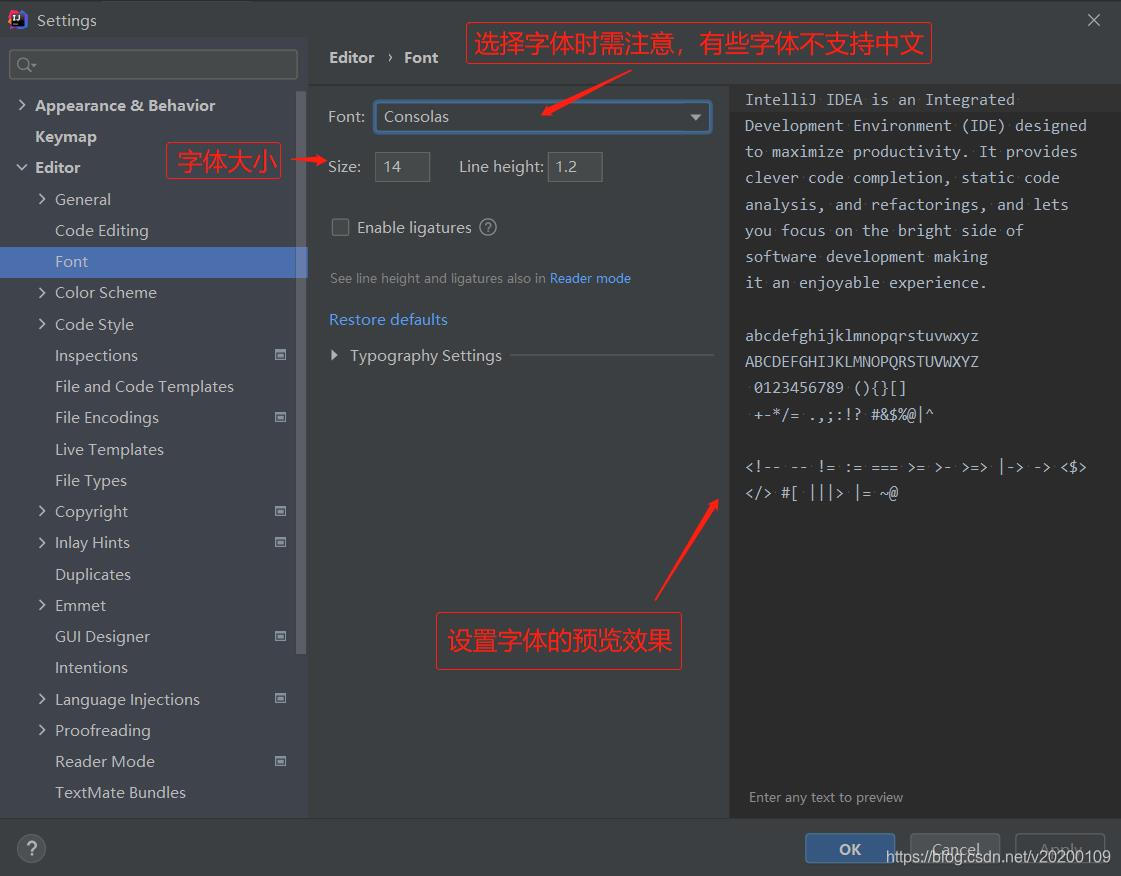This screenshot has height=876, width=1121.
Task: Click the search magnifier icon in settings search
Action: pos(25,64)
